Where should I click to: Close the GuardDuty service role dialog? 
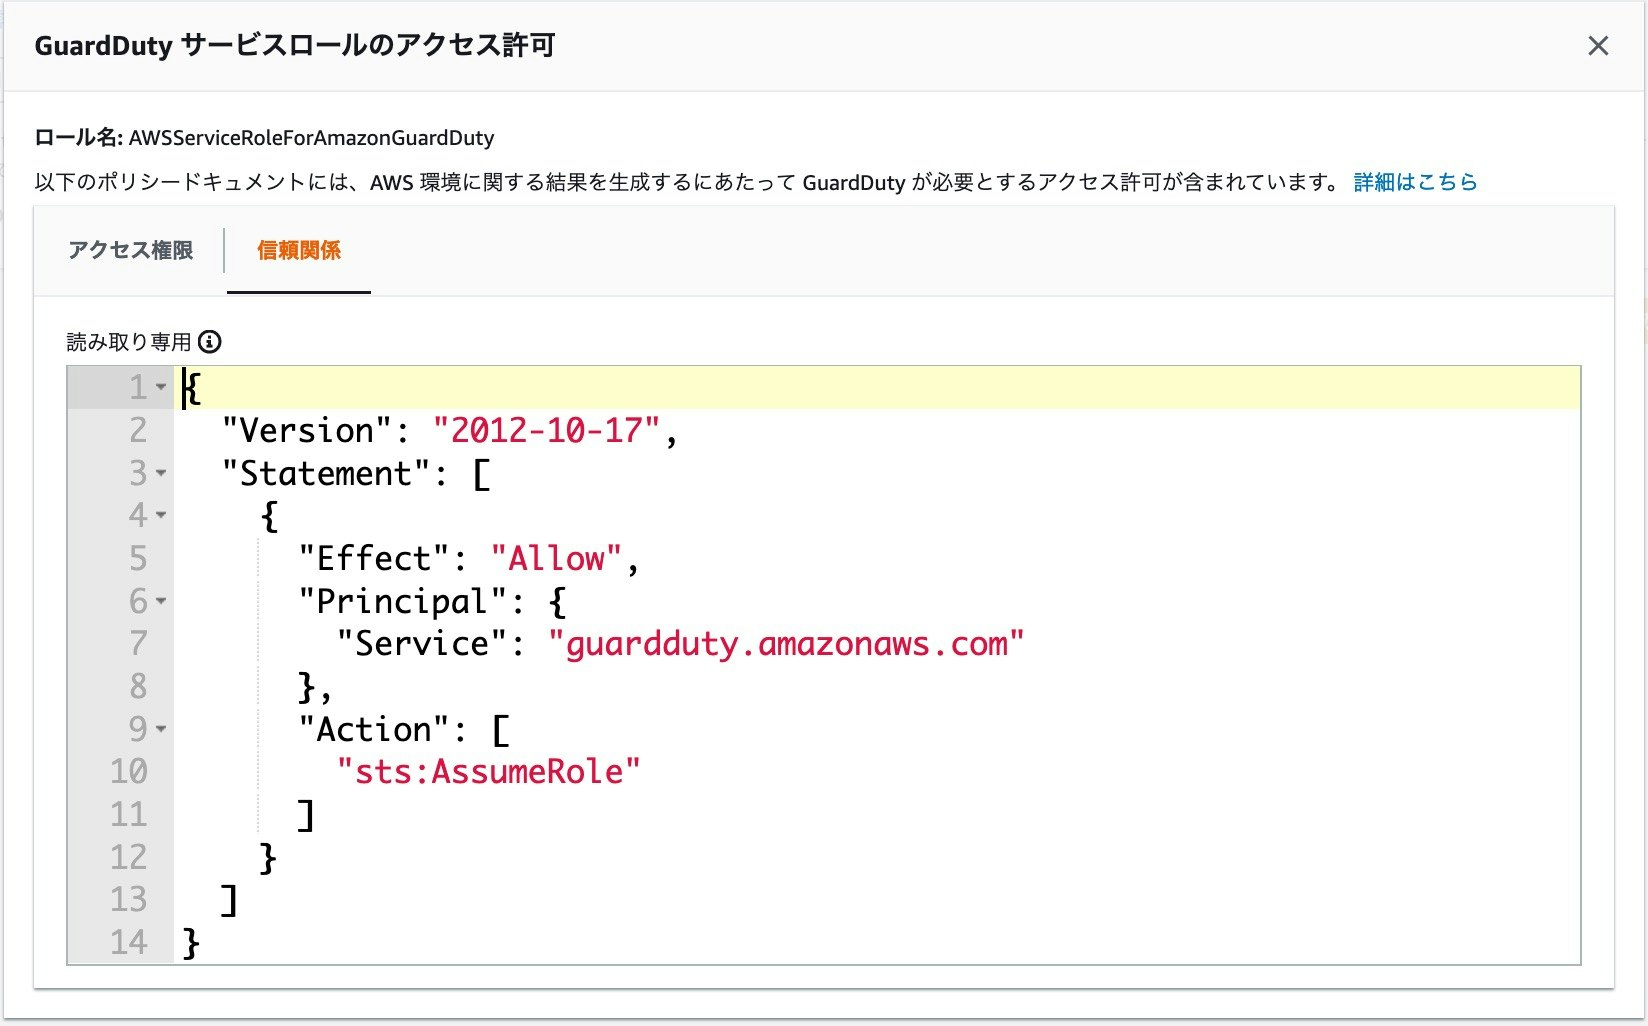[1598, 46]
